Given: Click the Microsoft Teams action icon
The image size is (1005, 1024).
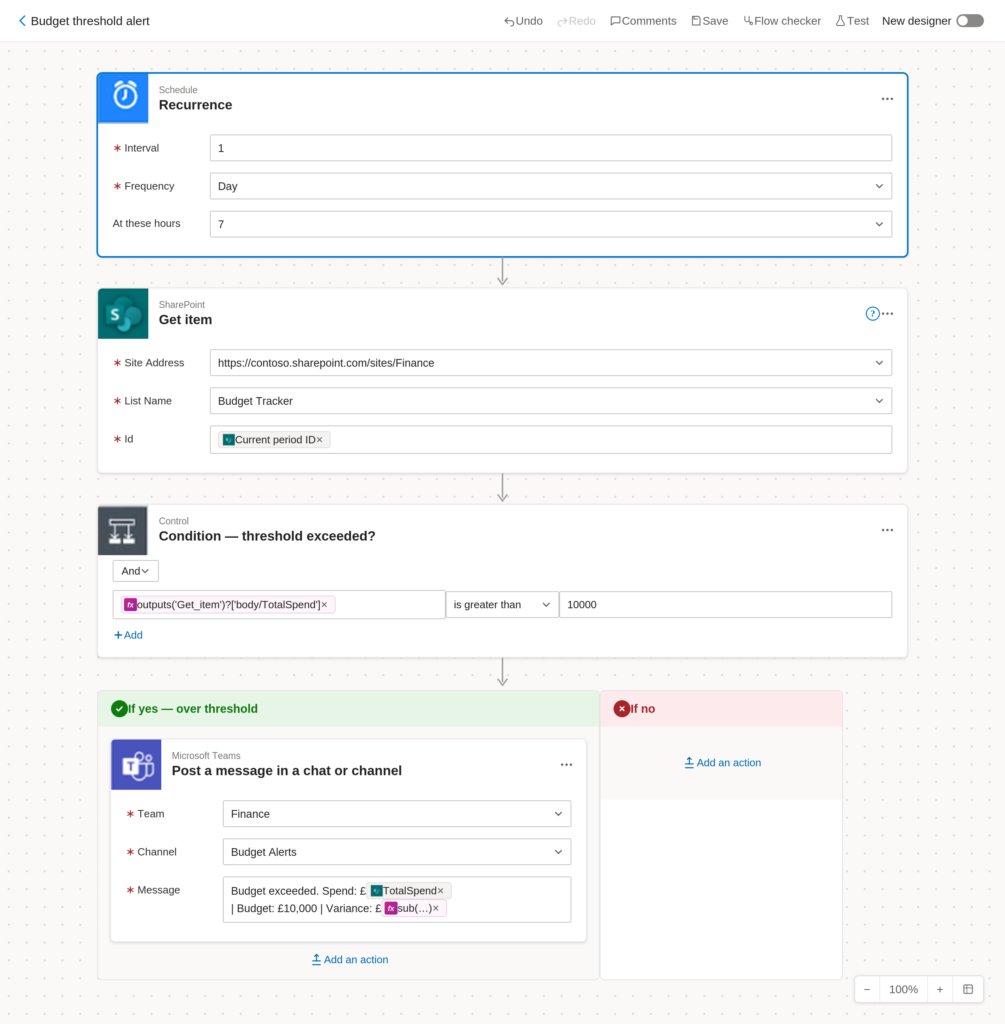Looking at the screenshot, I should pyautogui.click(x=136, y=765).
